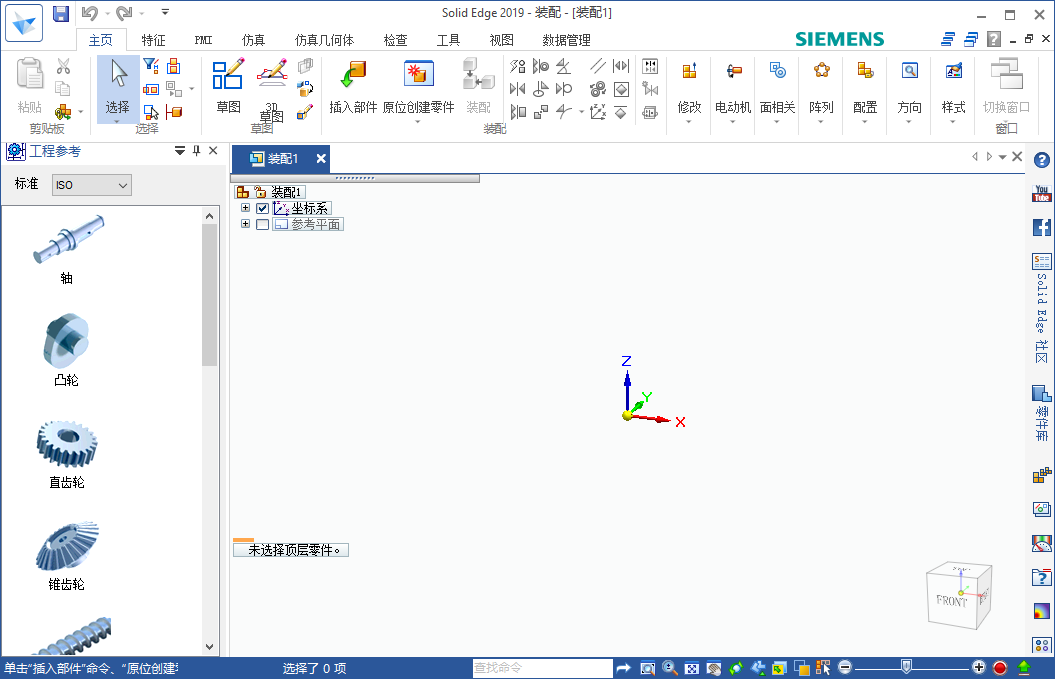The width and height of the screenshot is (1055, 679).
Task: Switch to the PMI ribbon tab
Action: (203, 40)
